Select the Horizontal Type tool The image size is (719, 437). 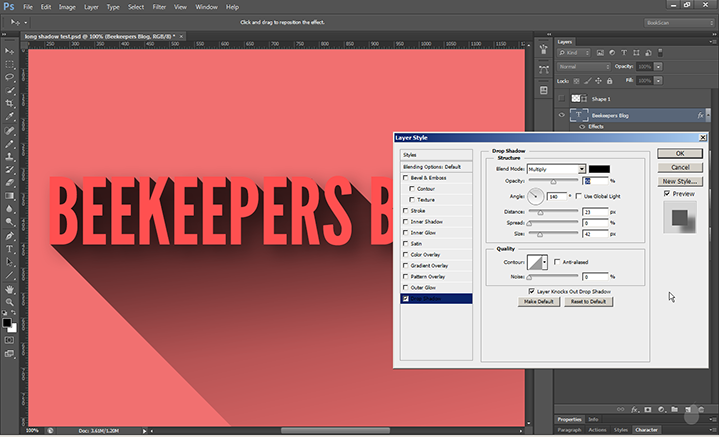pyautogui.click(x=9, y=248)
